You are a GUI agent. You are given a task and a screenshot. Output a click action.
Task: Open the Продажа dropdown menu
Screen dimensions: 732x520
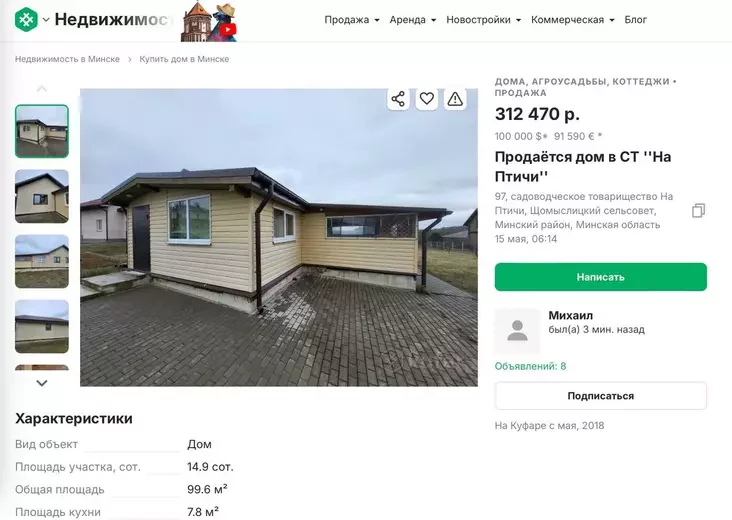coord(352,20)
